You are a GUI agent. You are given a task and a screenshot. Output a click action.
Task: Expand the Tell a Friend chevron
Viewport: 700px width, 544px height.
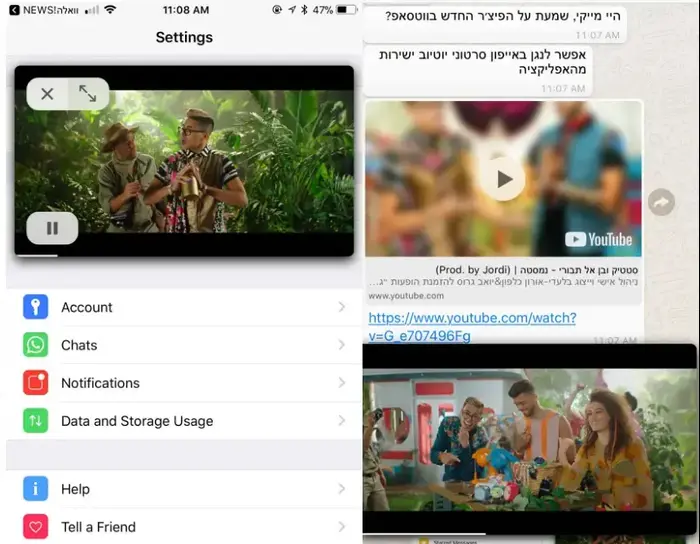tap(342, 527)
